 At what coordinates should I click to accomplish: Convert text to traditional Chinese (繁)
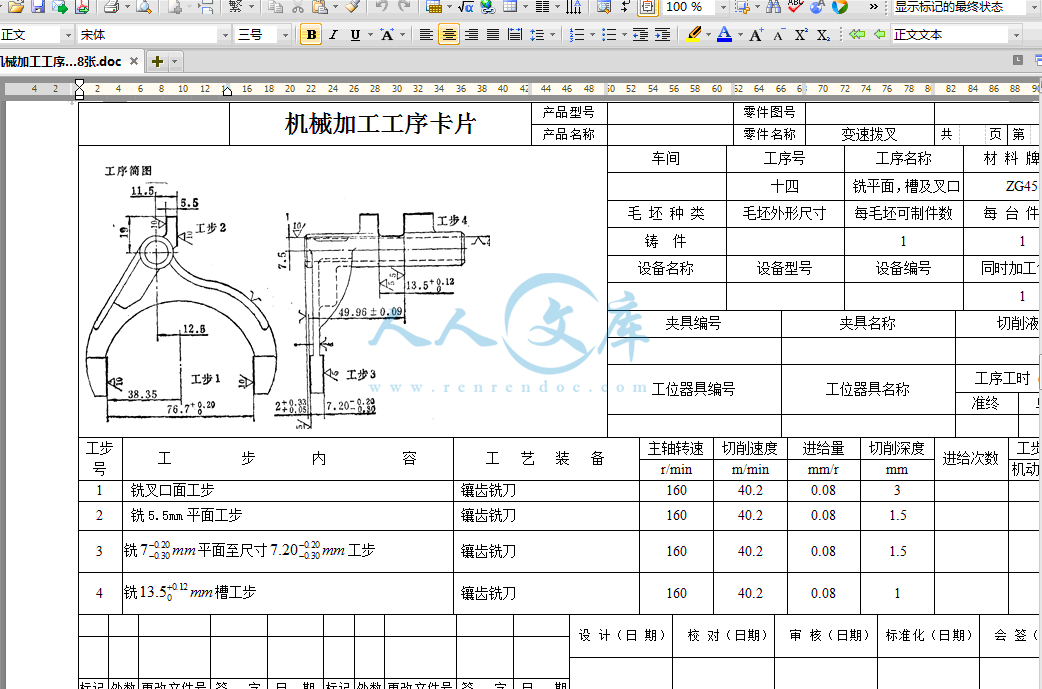(235, 7)
